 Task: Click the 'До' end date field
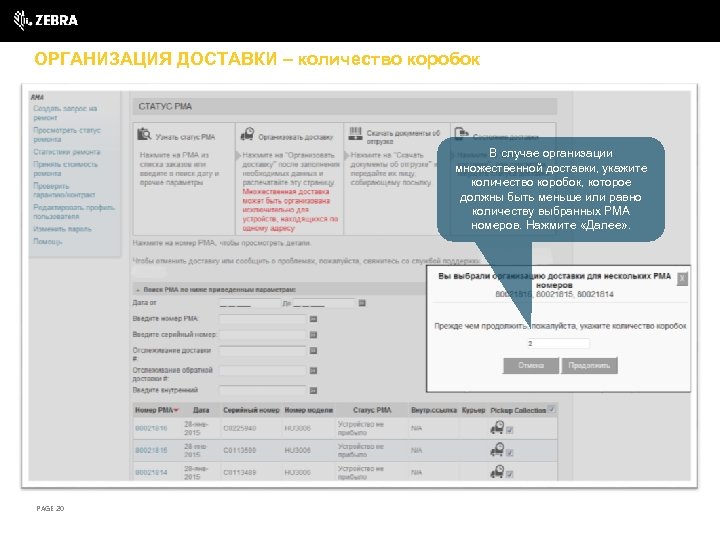coord(324,303)
